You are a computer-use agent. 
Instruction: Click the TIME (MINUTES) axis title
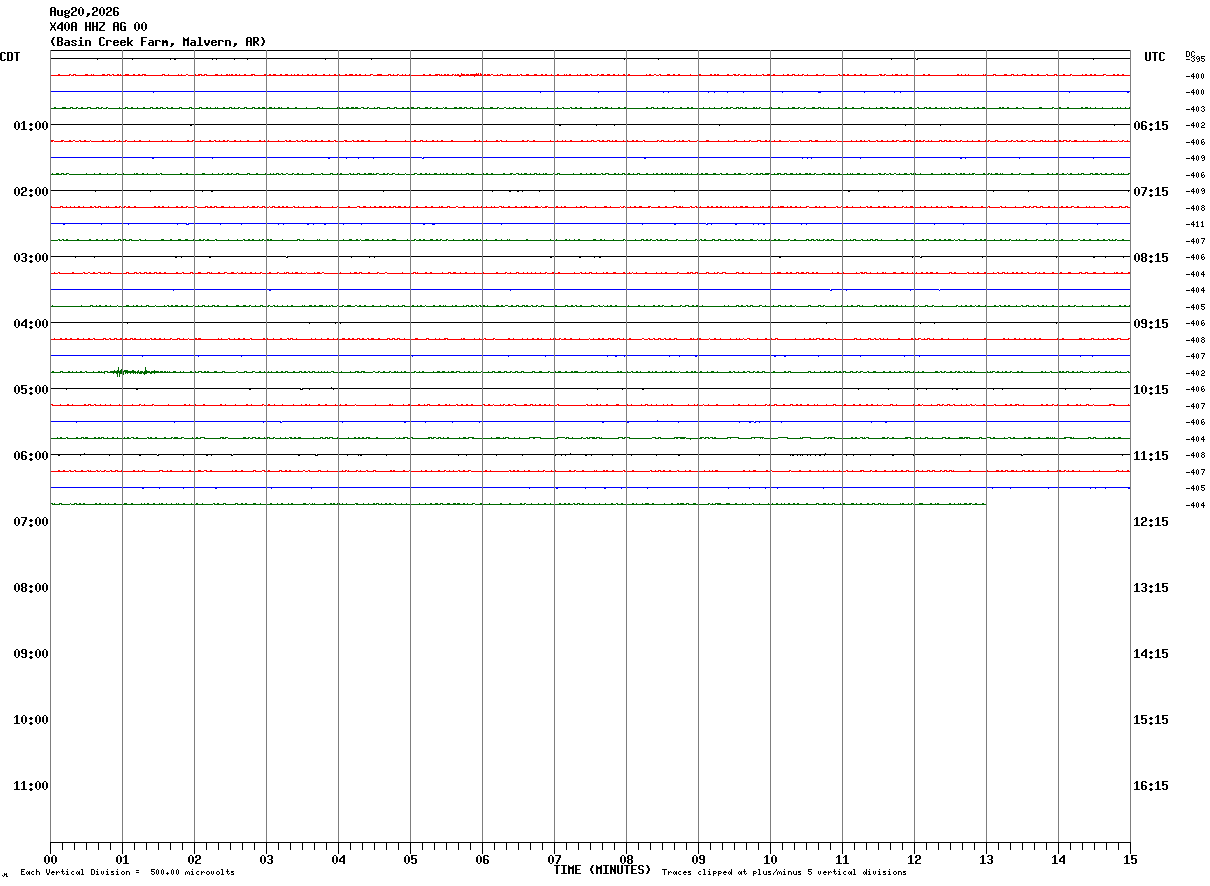[x=602, y=870]
